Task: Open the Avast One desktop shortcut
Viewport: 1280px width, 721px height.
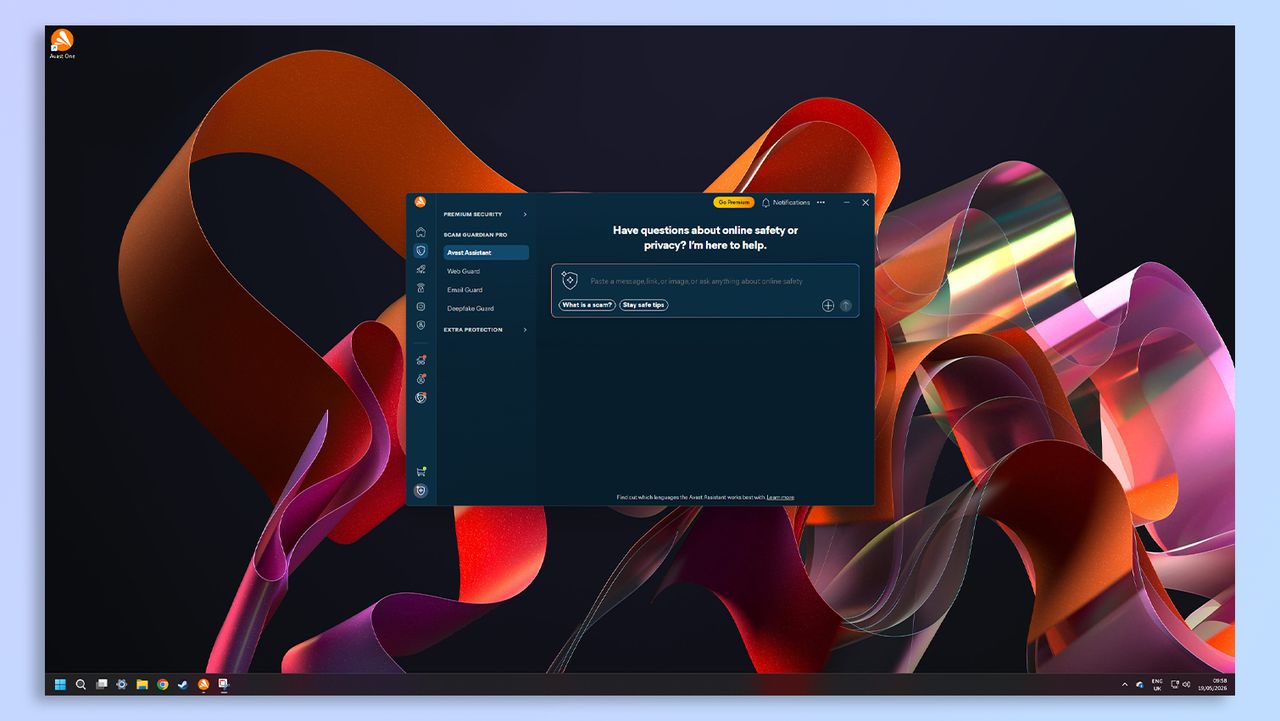Action: 62,44
